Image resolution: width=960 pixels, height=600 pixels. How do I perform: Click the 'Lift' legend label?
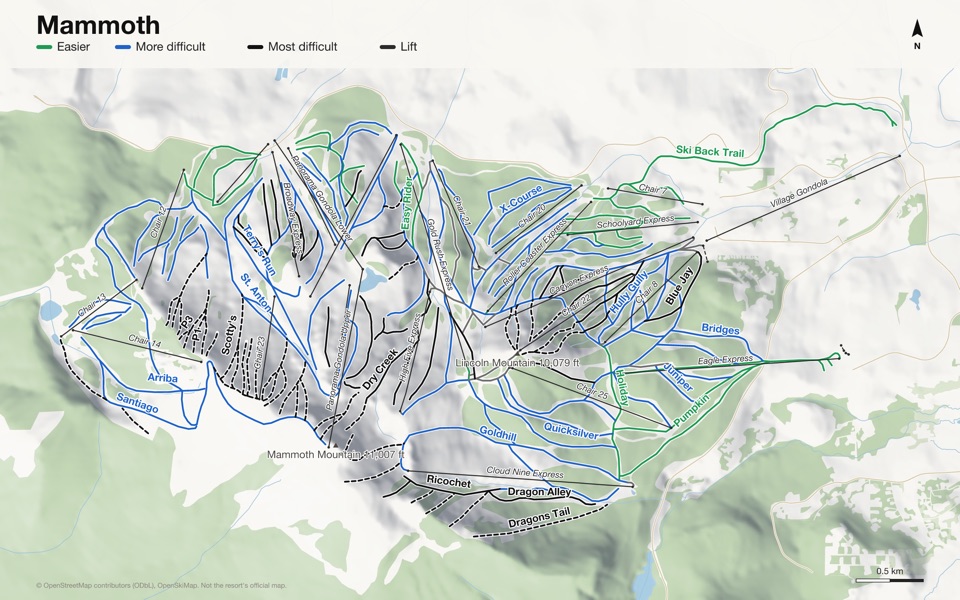(x=408, y=47)
